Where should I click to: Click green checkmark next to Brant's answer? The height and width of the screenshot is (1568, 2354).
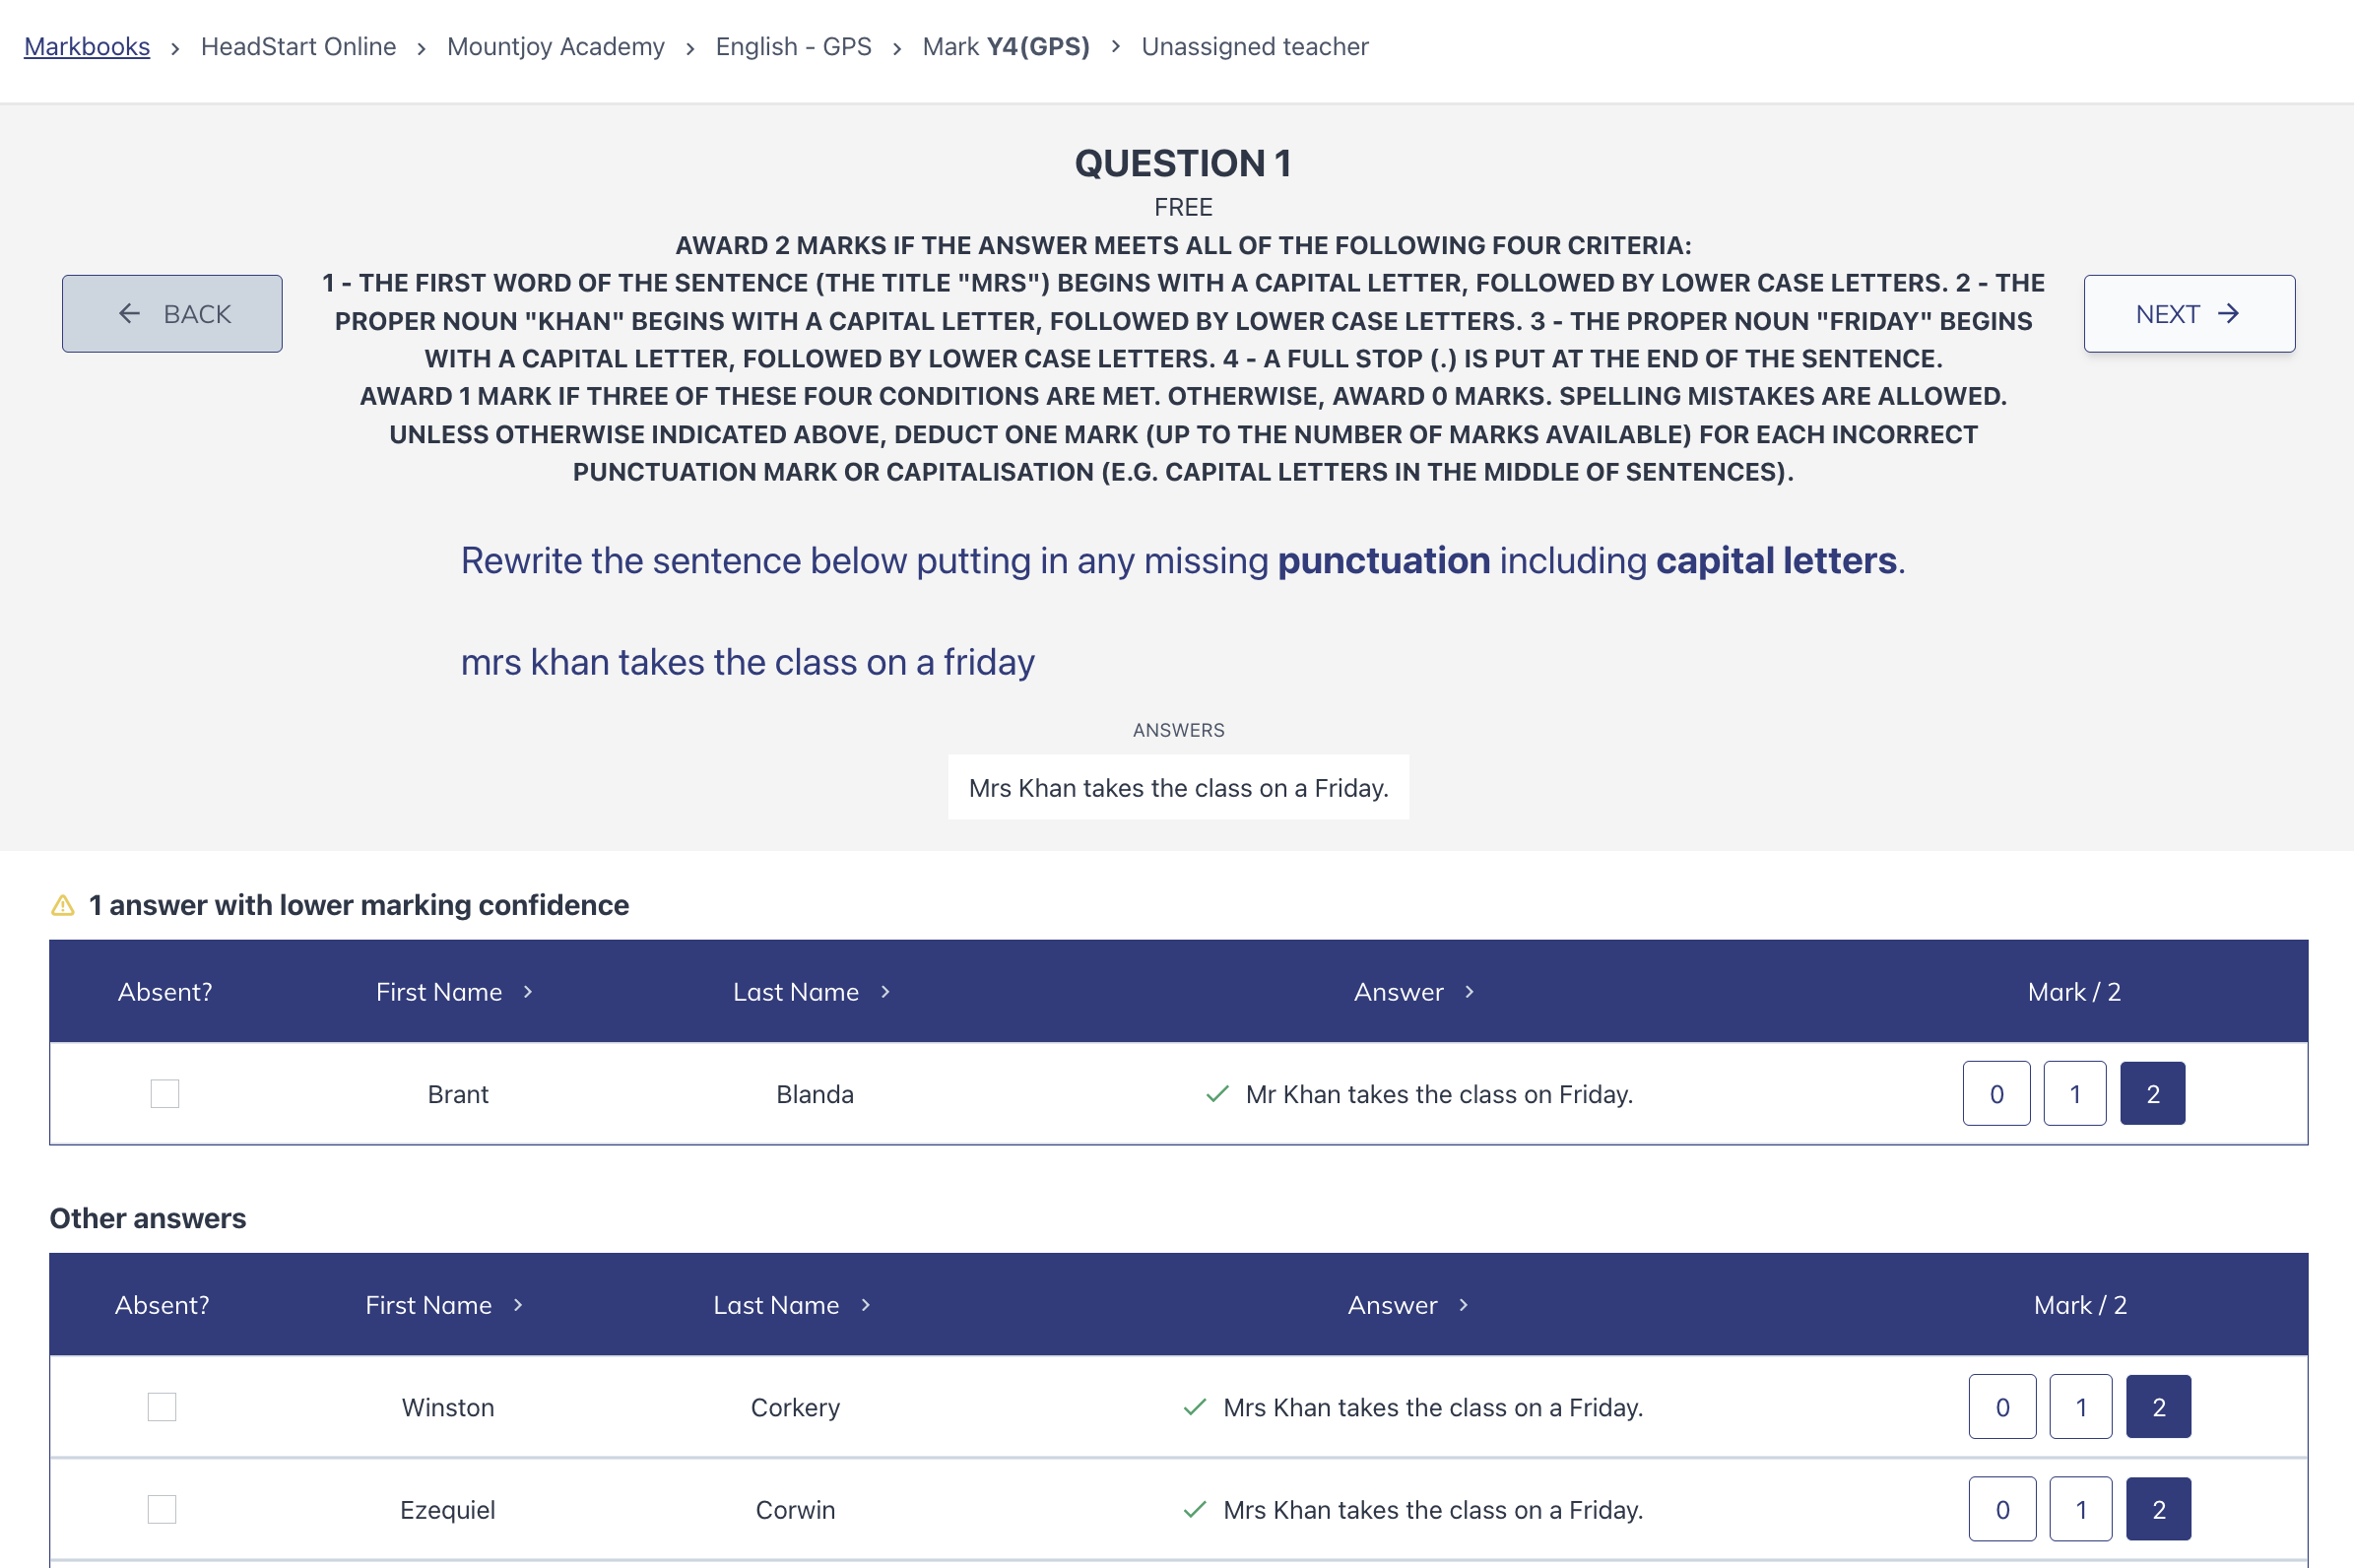pyautogui.click(x=1216, y=1094)
